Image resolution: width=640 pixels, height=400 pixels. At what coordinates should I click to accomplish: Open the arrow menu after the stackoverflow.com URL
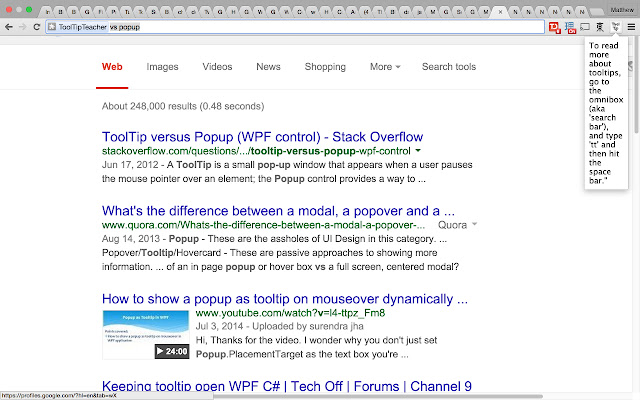coord(418,151)
